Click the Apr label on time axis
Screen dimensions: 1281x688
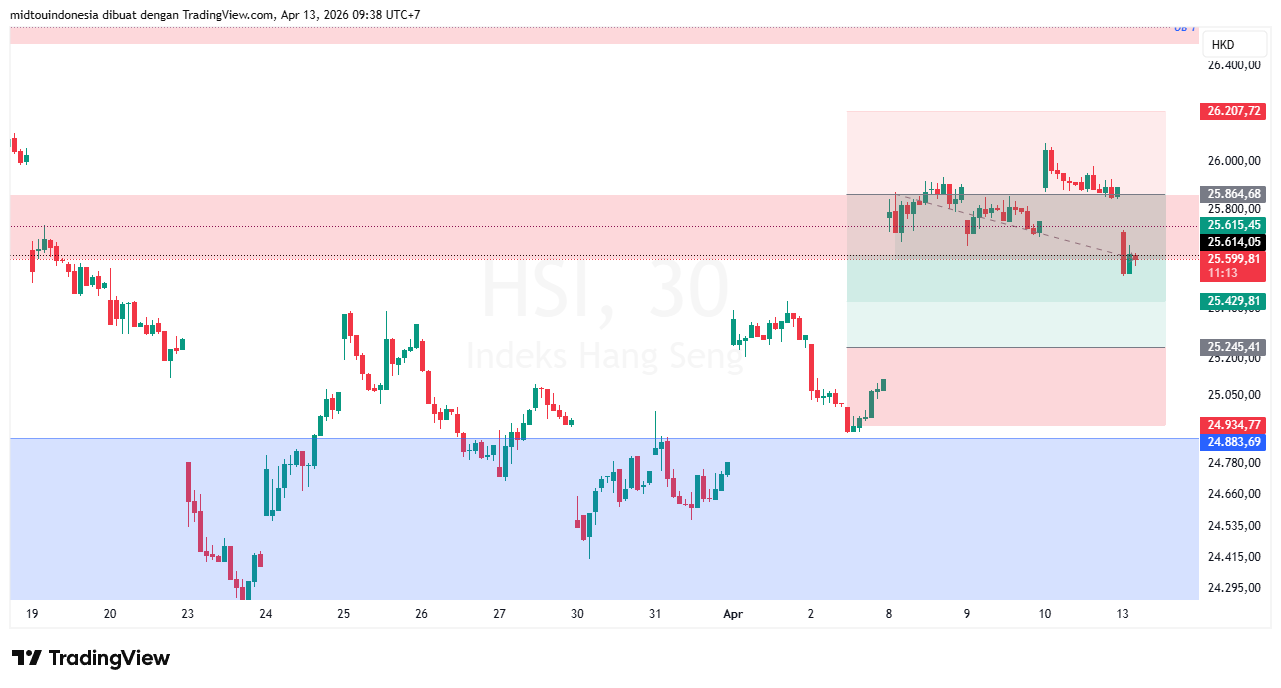(x=733, y=614)
